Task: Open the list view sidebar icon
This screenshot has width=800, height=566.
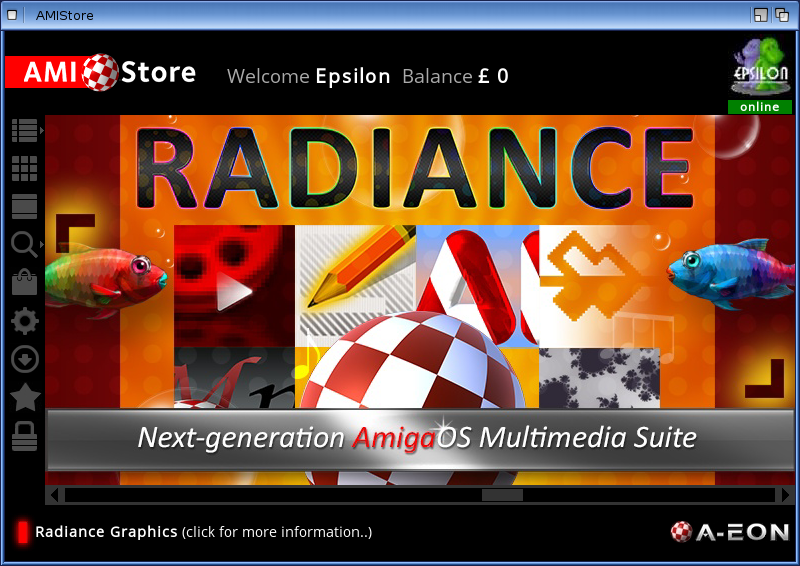Action: [x=24, y=130]
